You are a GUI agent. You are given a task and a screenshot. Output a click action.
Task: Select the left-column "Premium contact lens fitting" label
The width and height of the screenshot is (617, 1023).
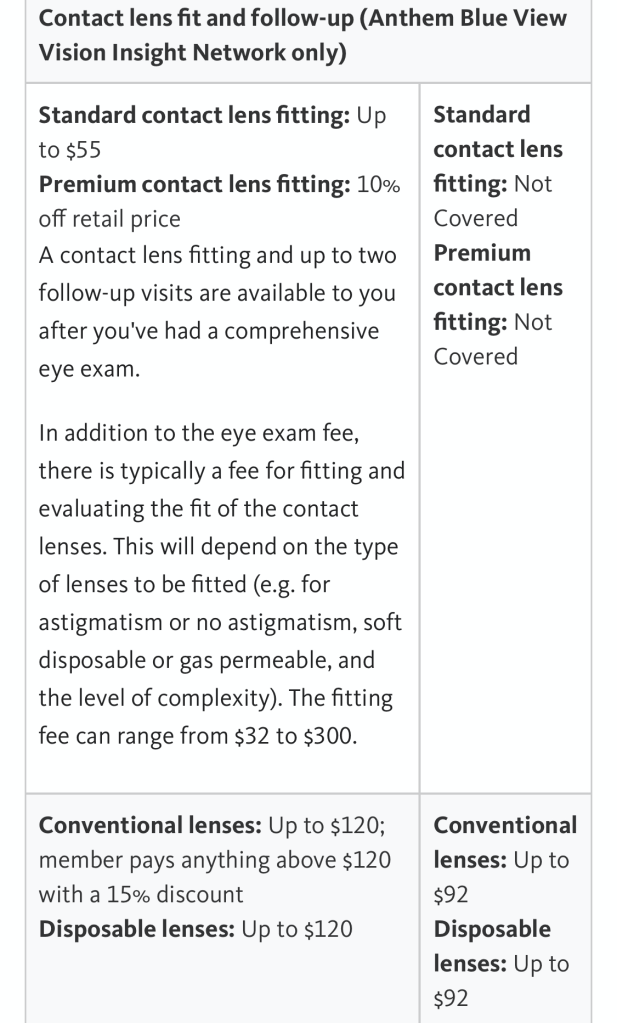coord(193,184)
